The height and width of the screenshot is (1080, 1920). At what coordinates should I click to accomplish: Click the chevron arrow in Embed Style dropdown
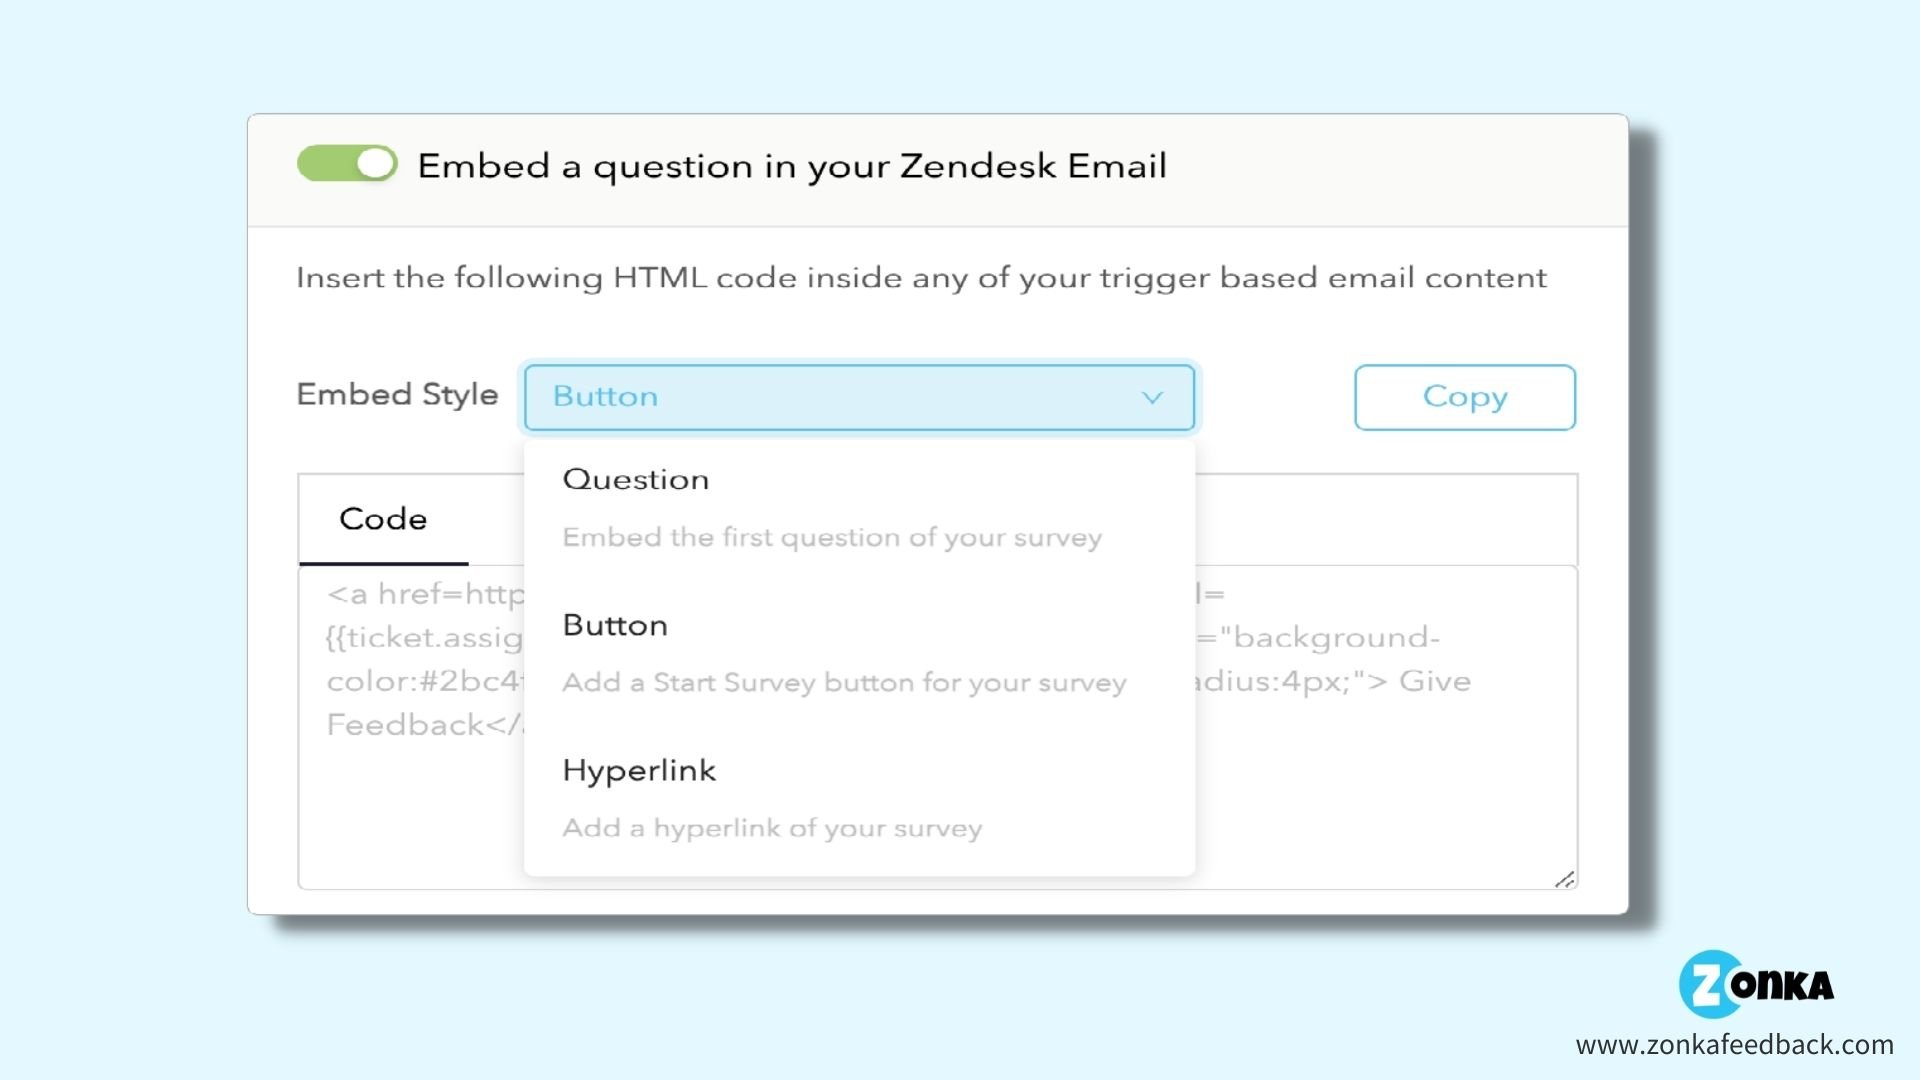[1152, 397]
